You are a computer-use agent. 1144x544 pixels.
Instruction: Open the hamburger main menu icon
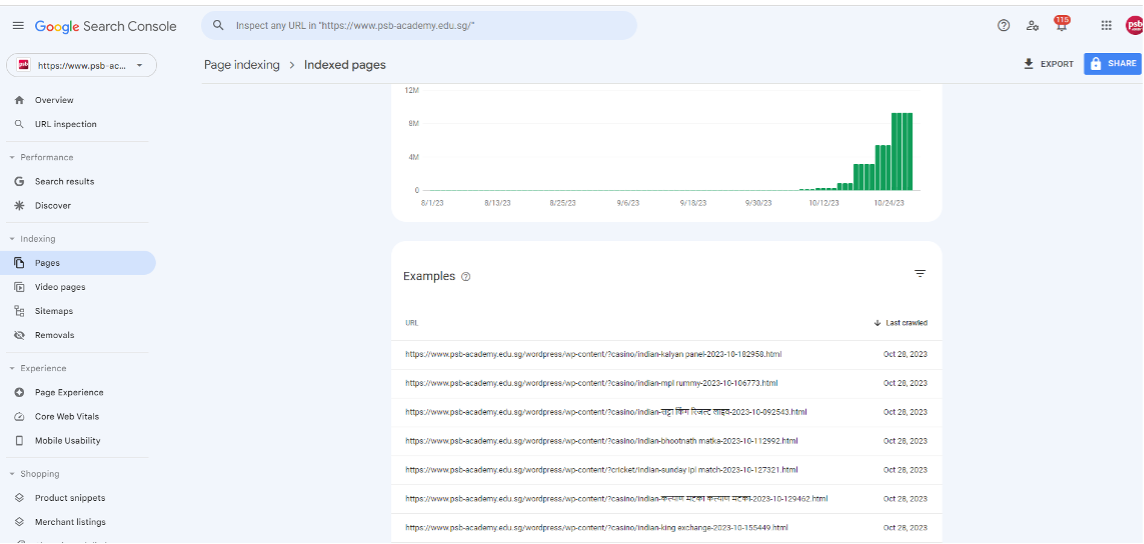pyautogui.click(x=18, y=26)
